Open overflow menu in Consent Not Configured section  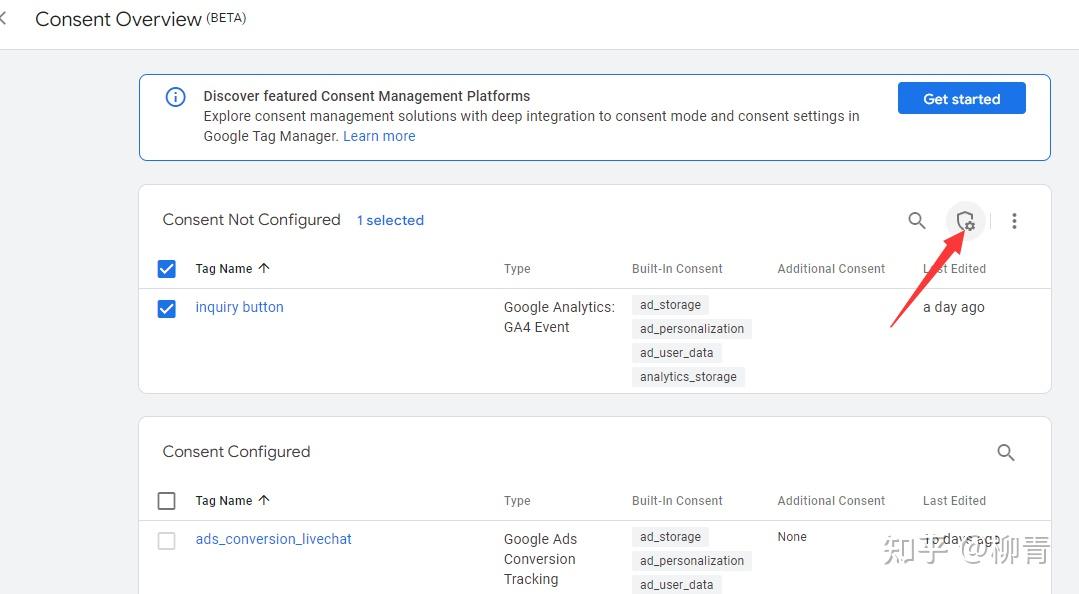(1014, 221)
